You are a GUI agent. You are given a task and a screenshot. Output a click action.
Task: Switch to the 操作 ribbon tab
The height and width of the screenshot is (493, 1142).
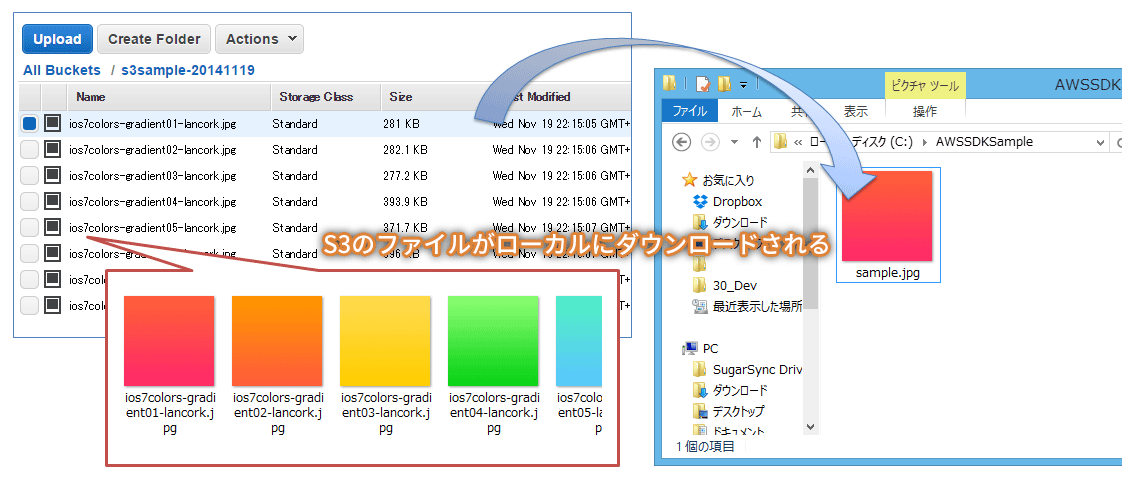coord(925,111)
